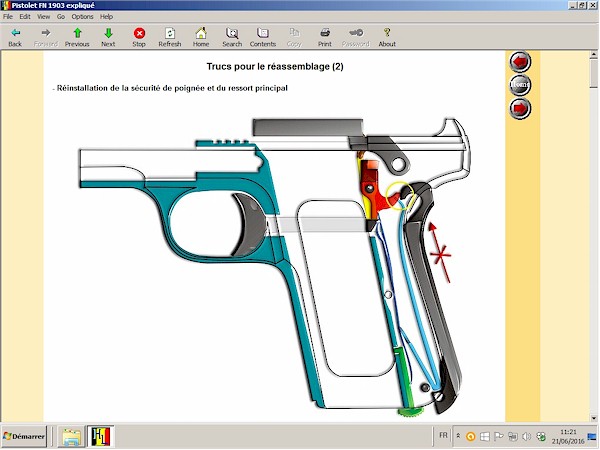The width and height of the screenshot is (600, 450).
Task: Click the red left arrow page button
Action: [x=520, y=62]
